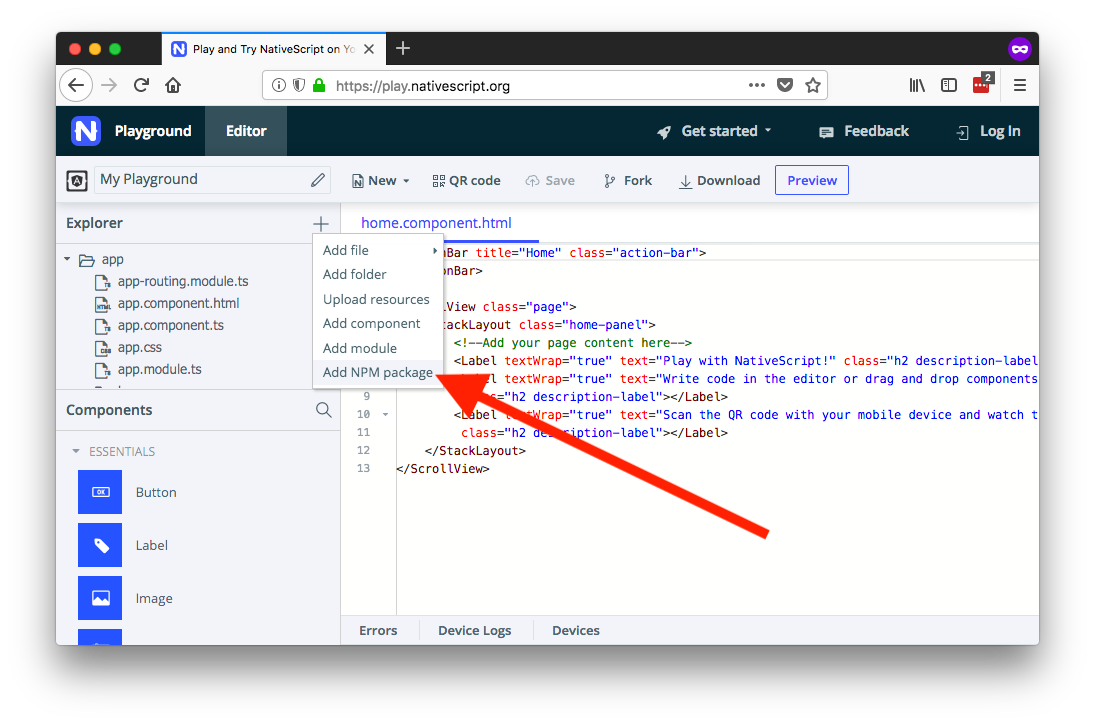Save page to Pocket
This screenshot has height=725, width=1095.
tap(785, 85)
